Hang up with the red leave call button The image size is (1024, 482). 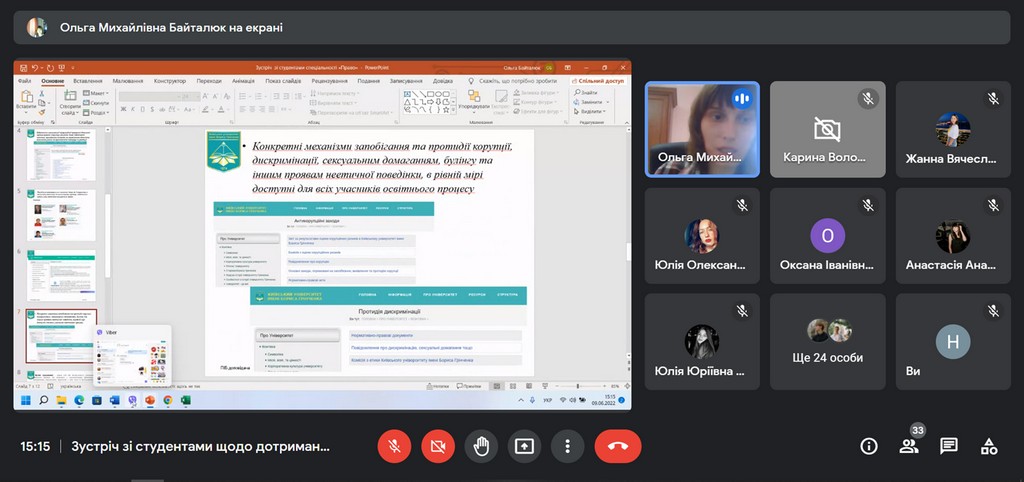[x=617, y=446]
